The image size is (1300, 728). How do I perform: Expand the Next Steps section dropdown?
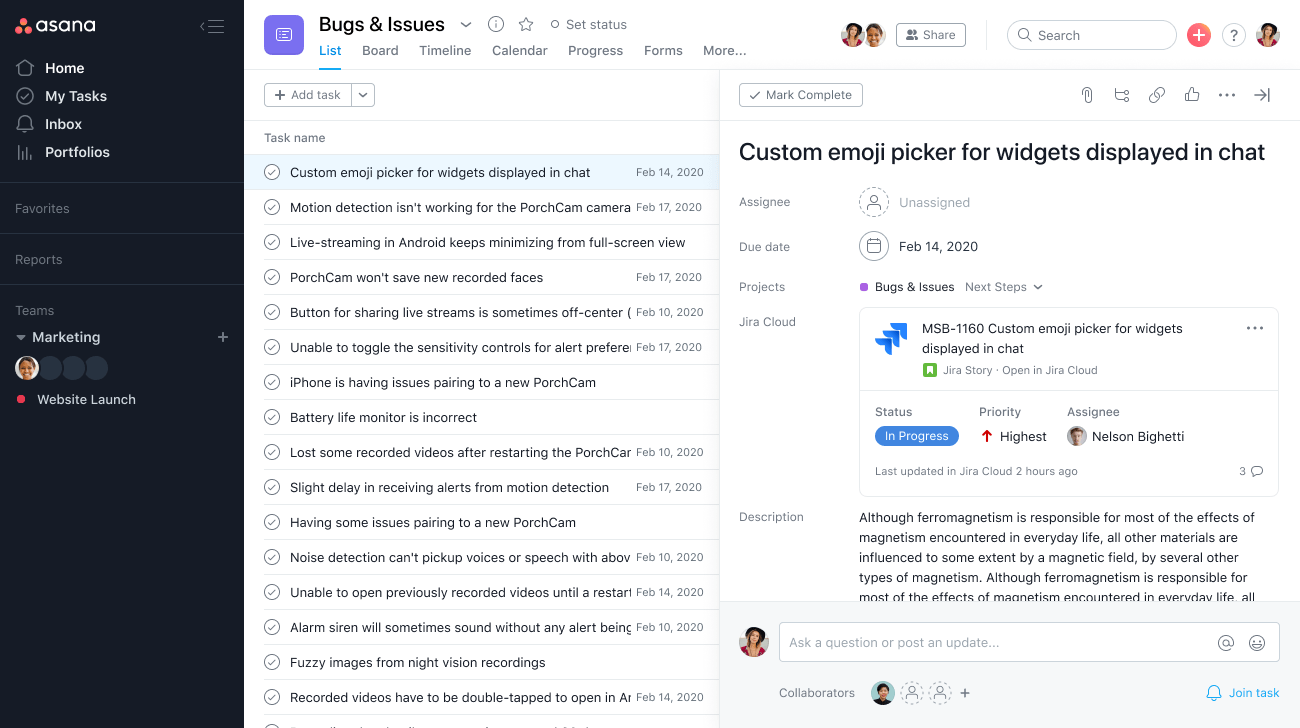click(x=1004, y=287)
